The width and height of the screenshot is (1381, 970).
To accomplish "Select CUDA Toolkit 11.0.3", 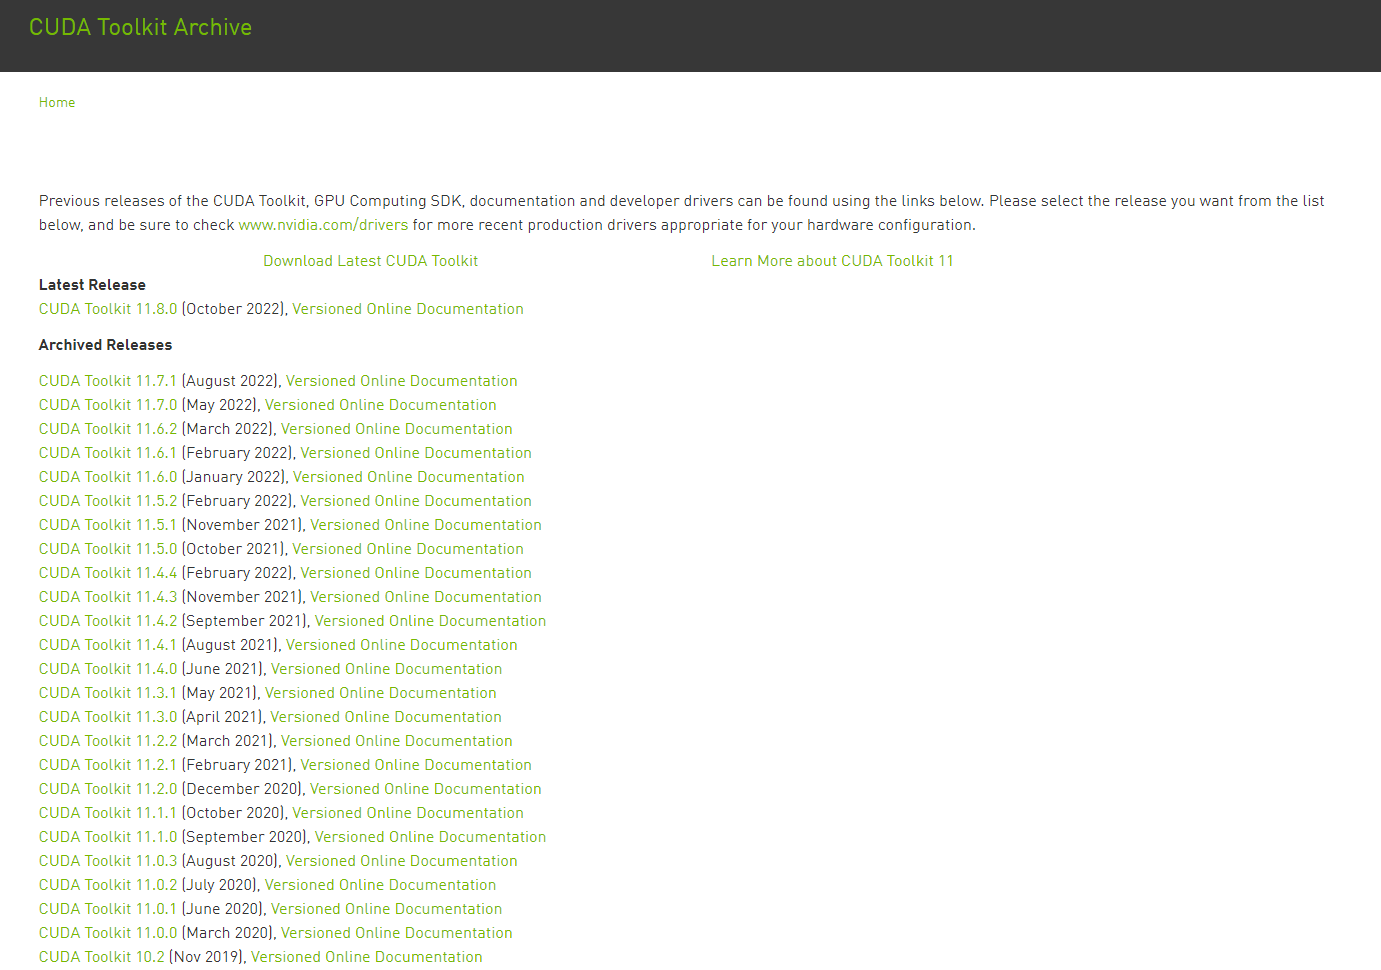I will point(108,861).
